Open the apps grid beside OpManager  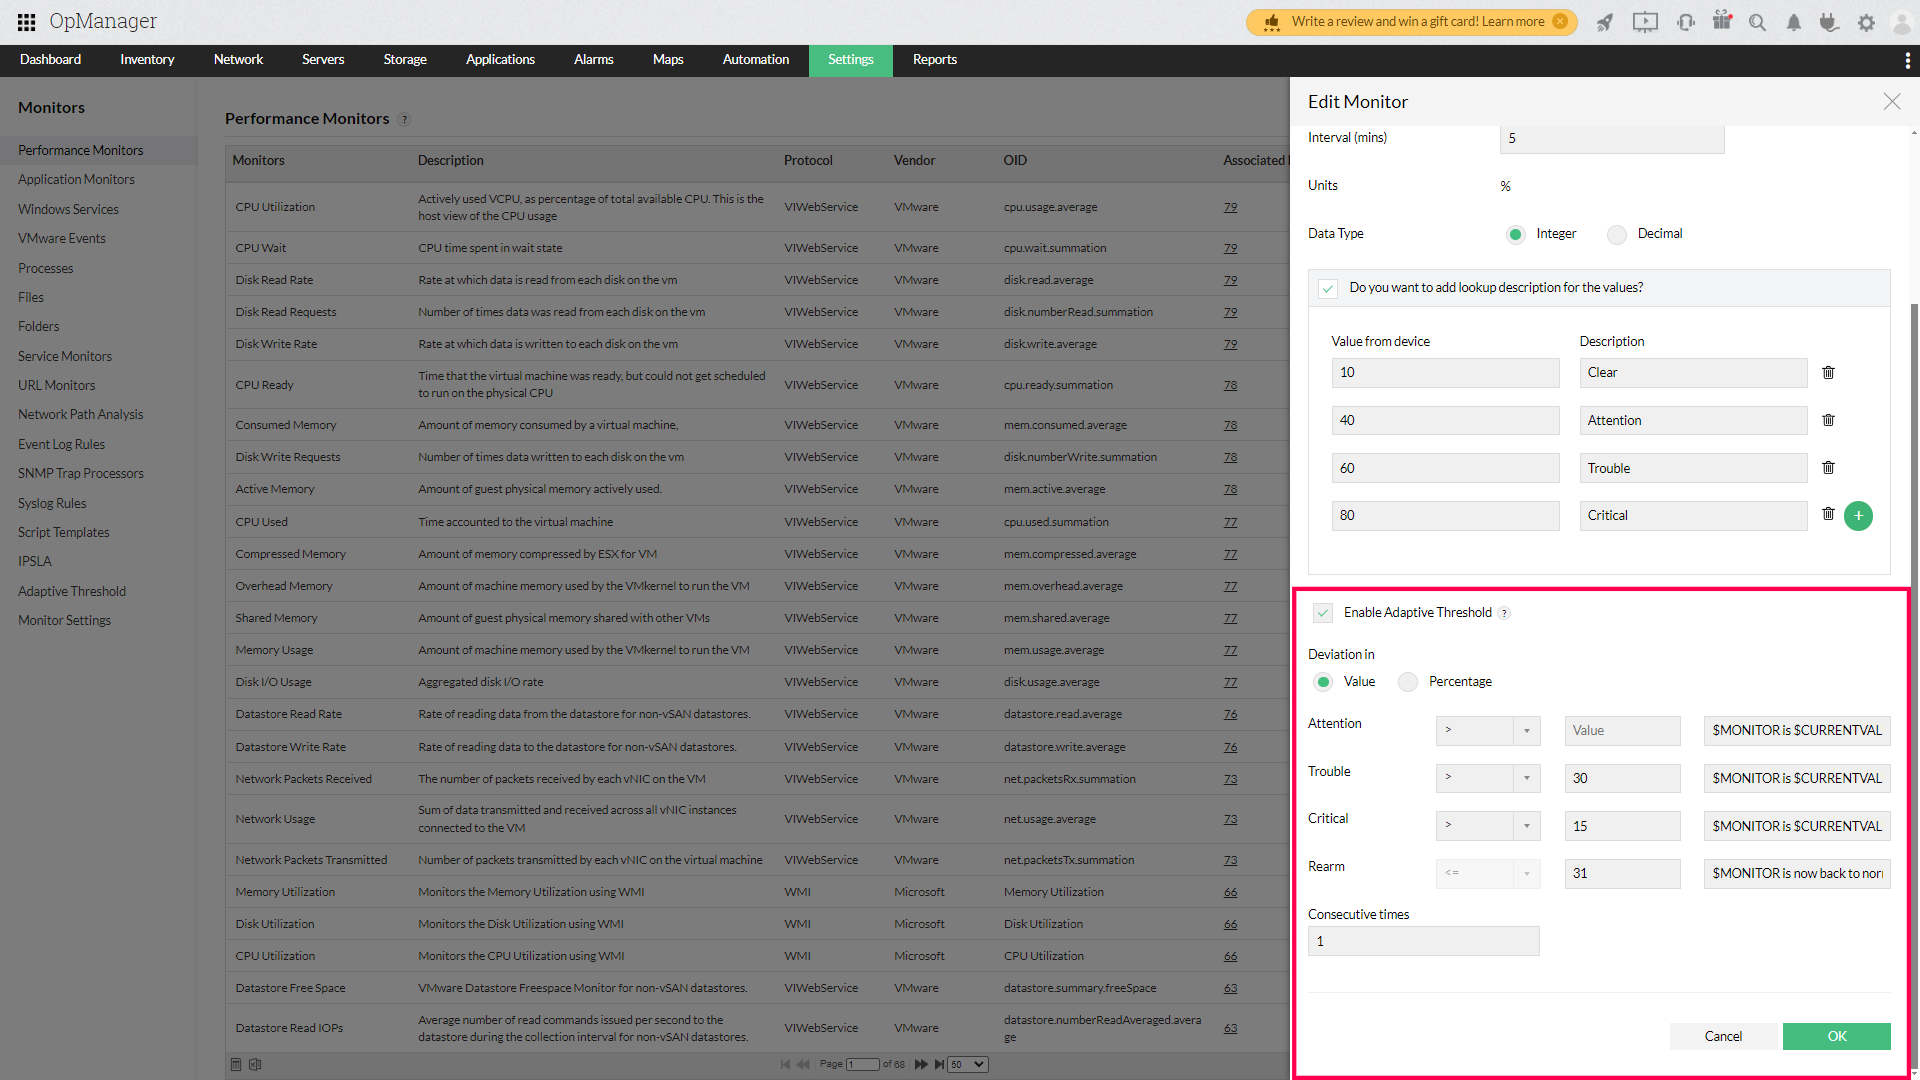coord(26,22)
